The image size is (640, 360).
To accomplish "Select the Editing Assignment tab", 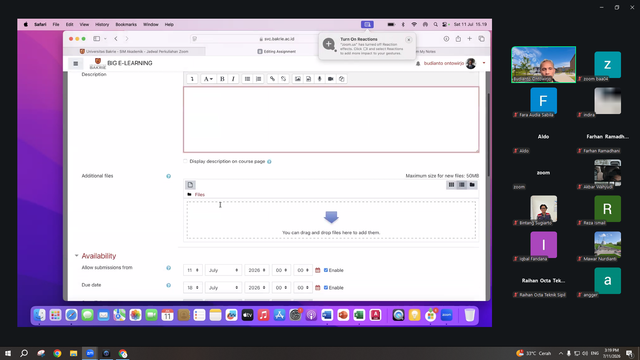I will point(276,51).
